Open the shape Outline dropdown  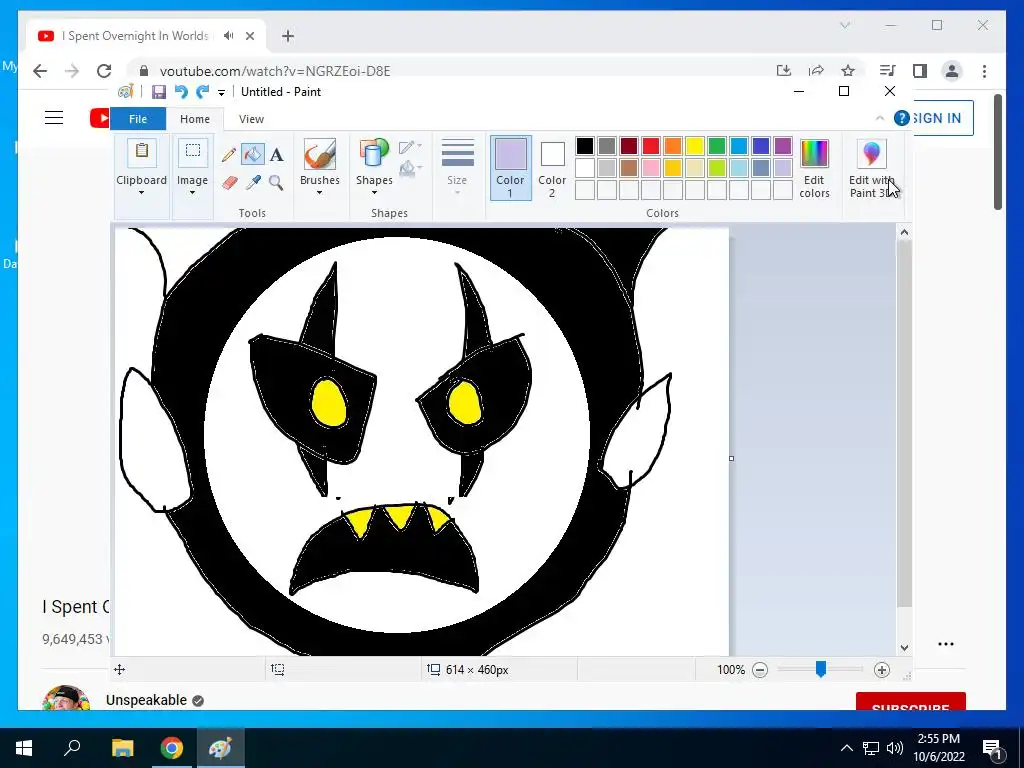pos(411,147)
